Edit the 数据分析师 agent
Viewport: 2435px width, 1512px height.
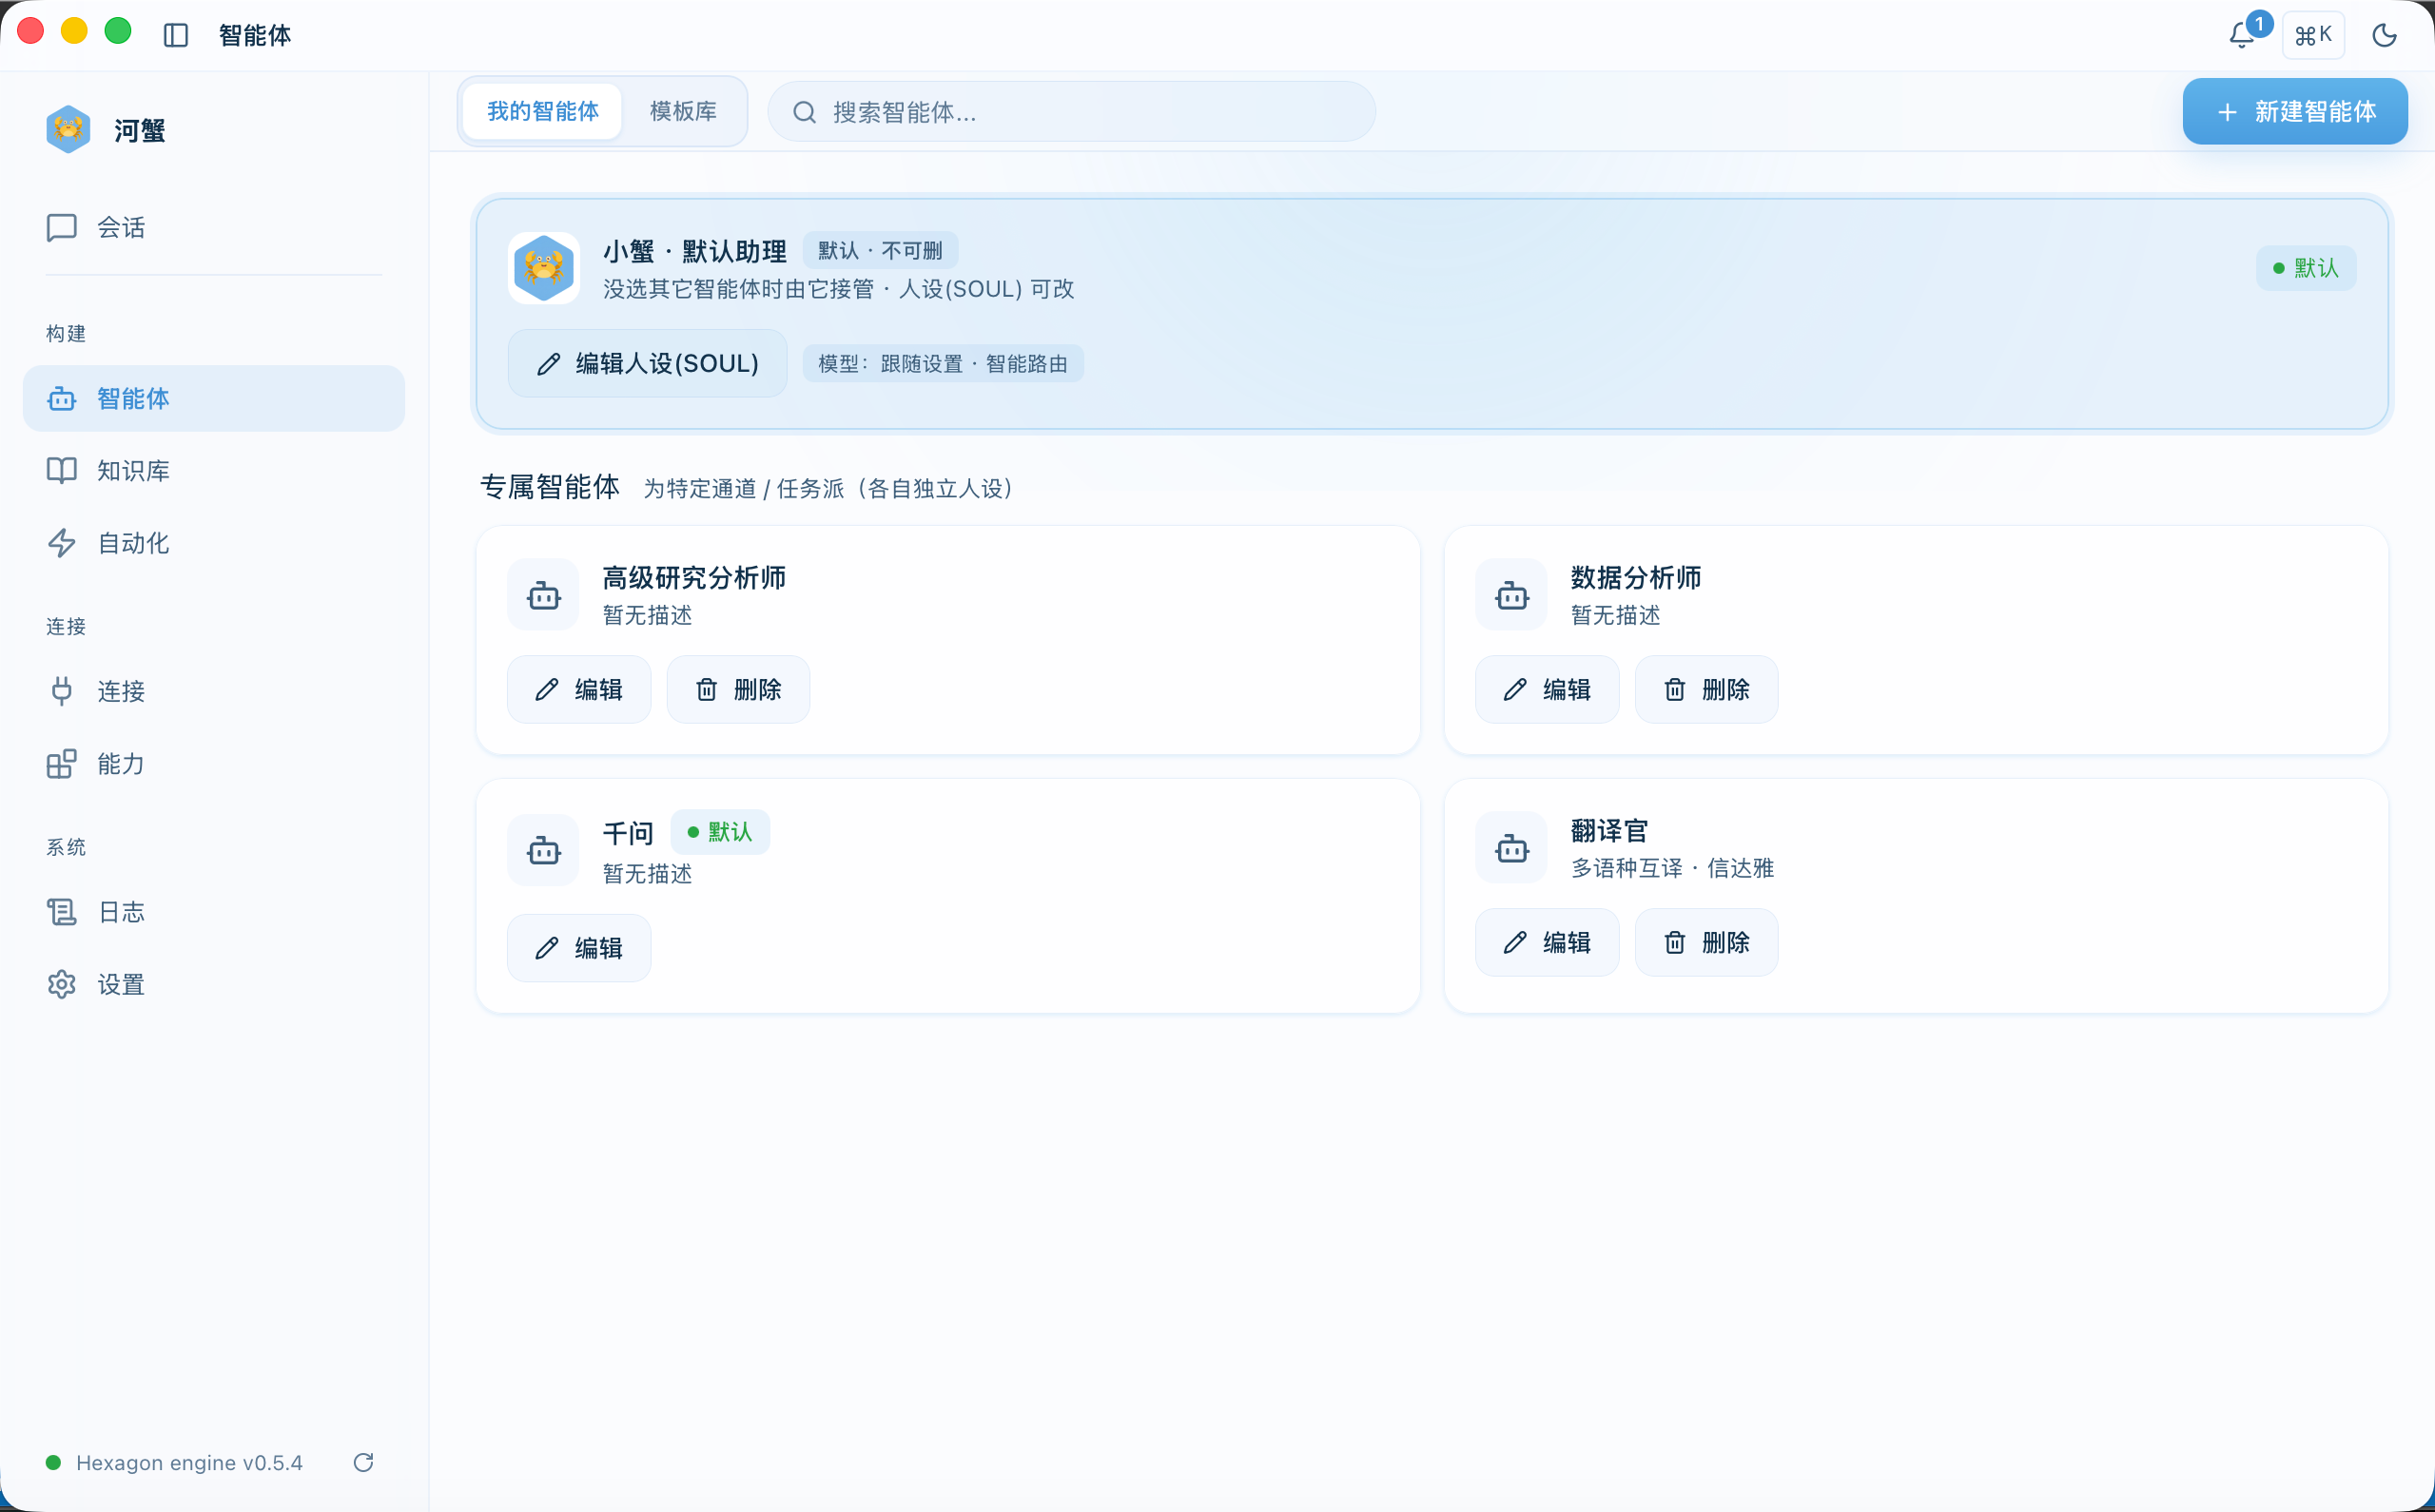[x=1547, y=689]
